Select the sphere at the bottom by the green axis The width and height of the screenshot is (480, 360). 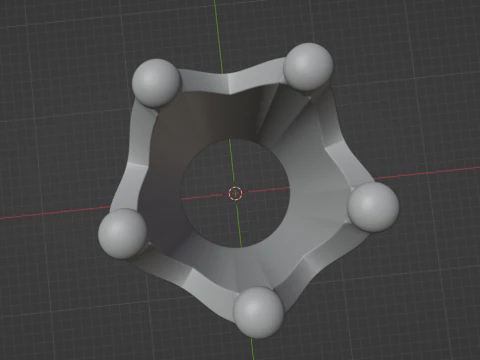point(259,312)
